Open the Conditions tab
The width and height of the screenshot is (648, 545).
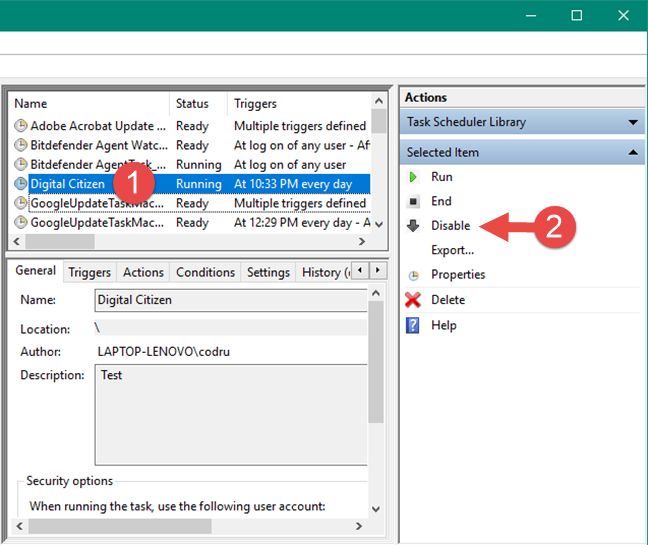click(205, 273)
